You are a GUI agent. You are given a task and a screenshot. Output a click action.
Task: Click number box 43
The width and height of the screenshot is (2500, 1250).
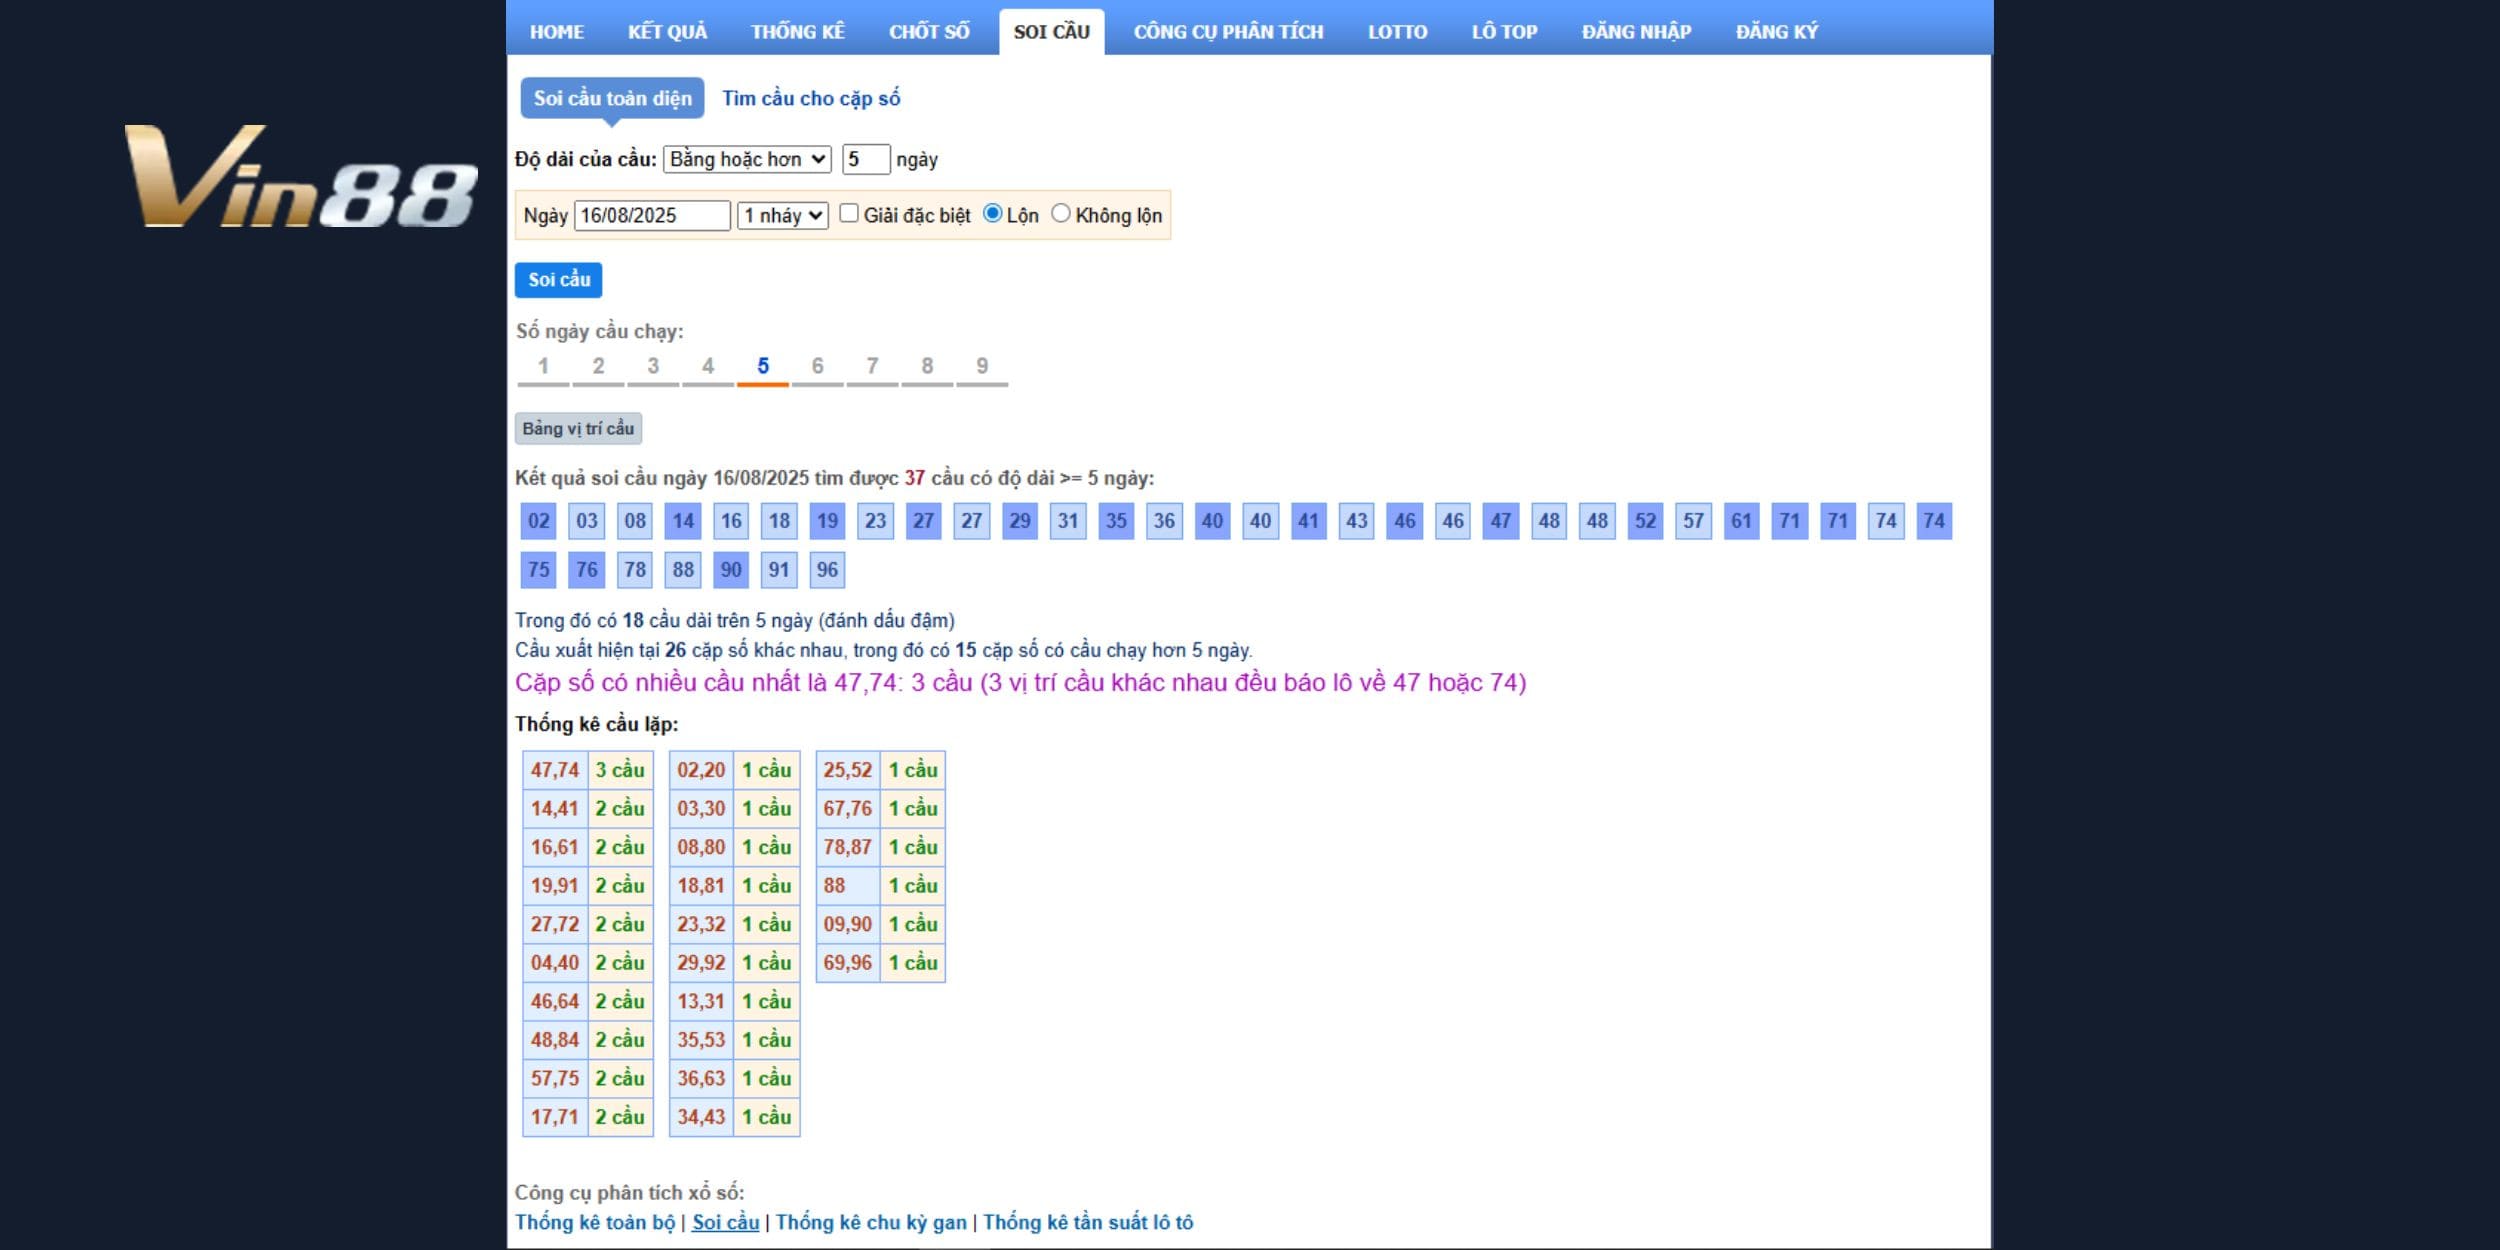1356,521
